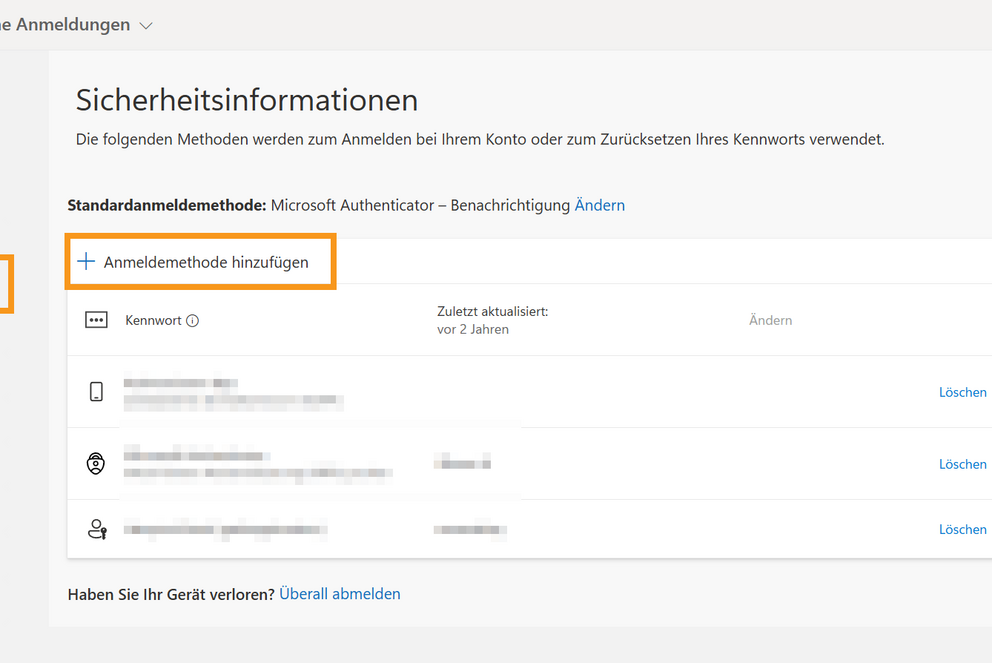992x663 pixels.
Task: Click Ändern next to Standardanmeldemethode
Action: [x=599, y=205]
